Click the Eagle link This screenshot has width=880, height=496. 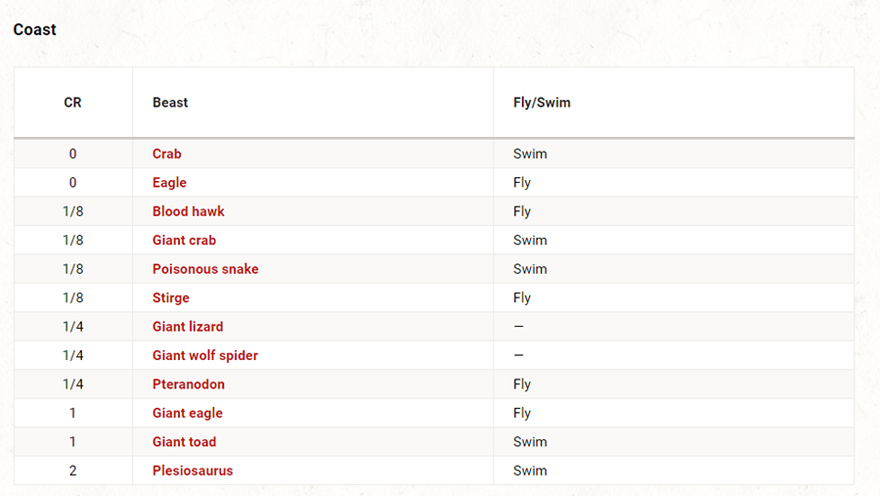click(x=169, y=183)
